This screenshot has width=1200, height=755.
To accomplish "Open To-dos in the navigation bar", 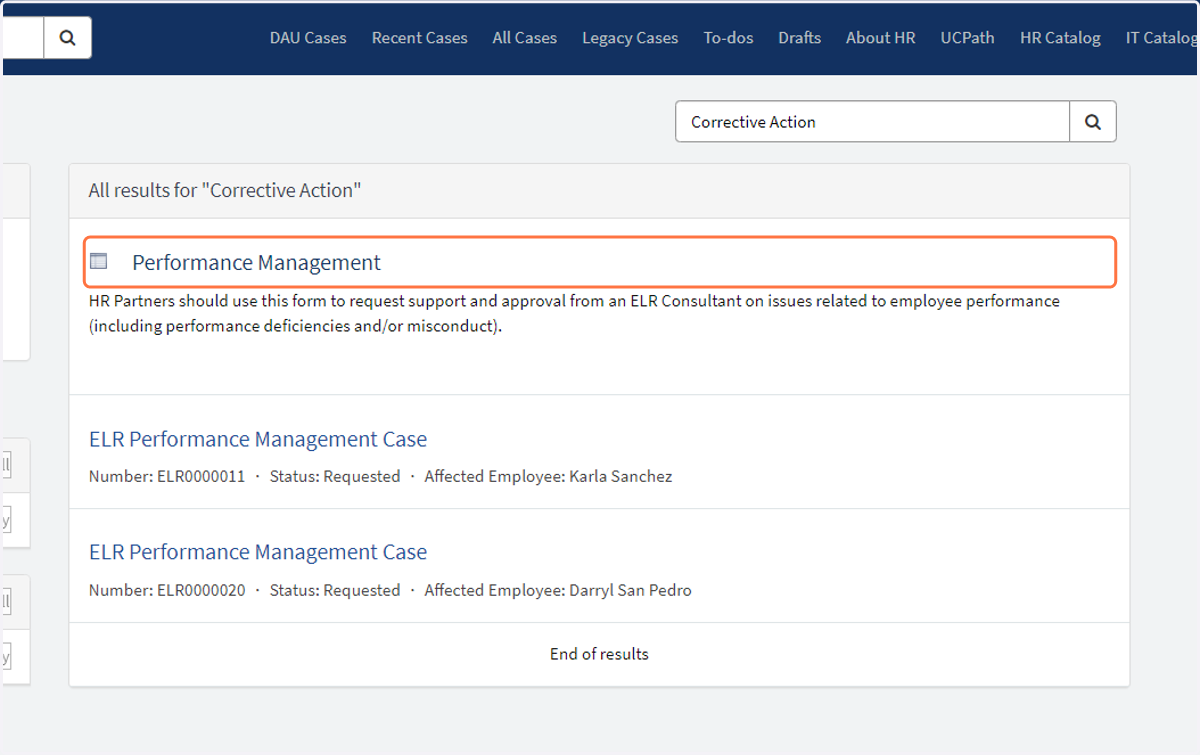I will click(728, 38).
